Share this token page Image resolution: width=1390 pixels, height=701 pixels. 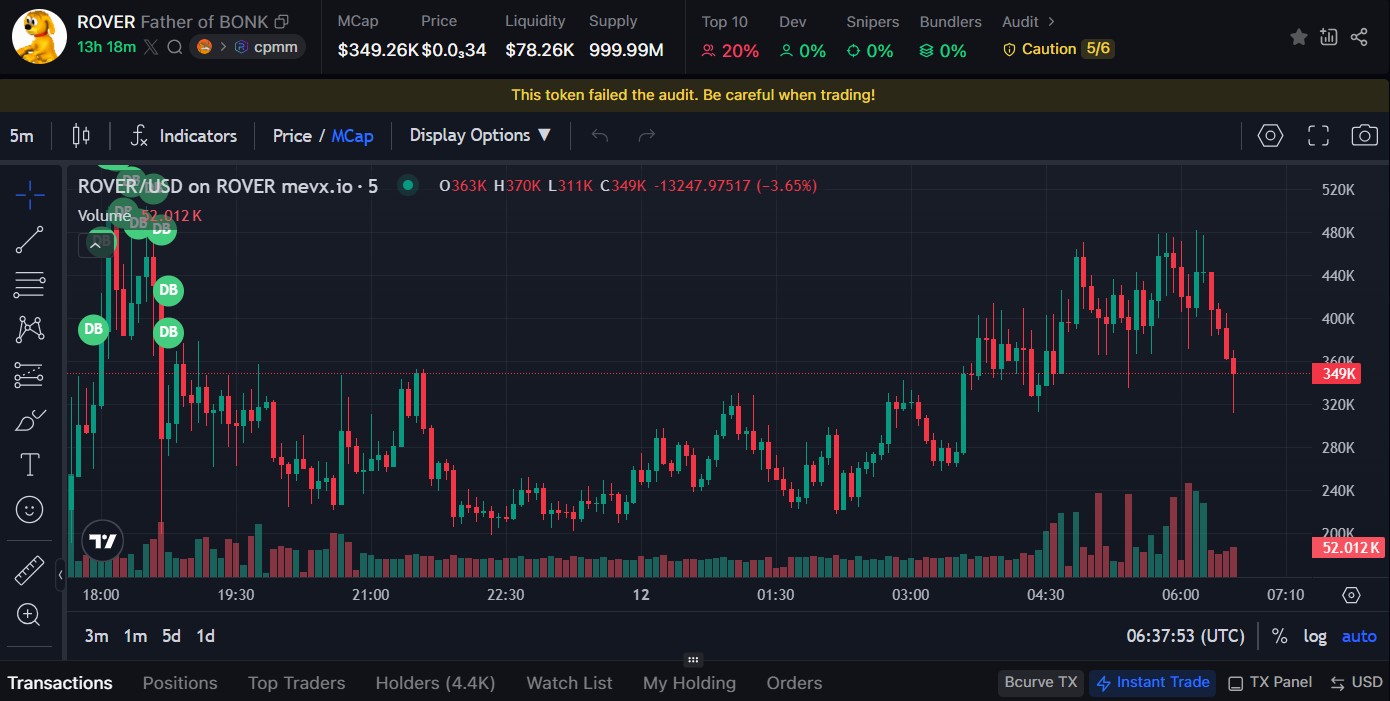pos(1359,37)
